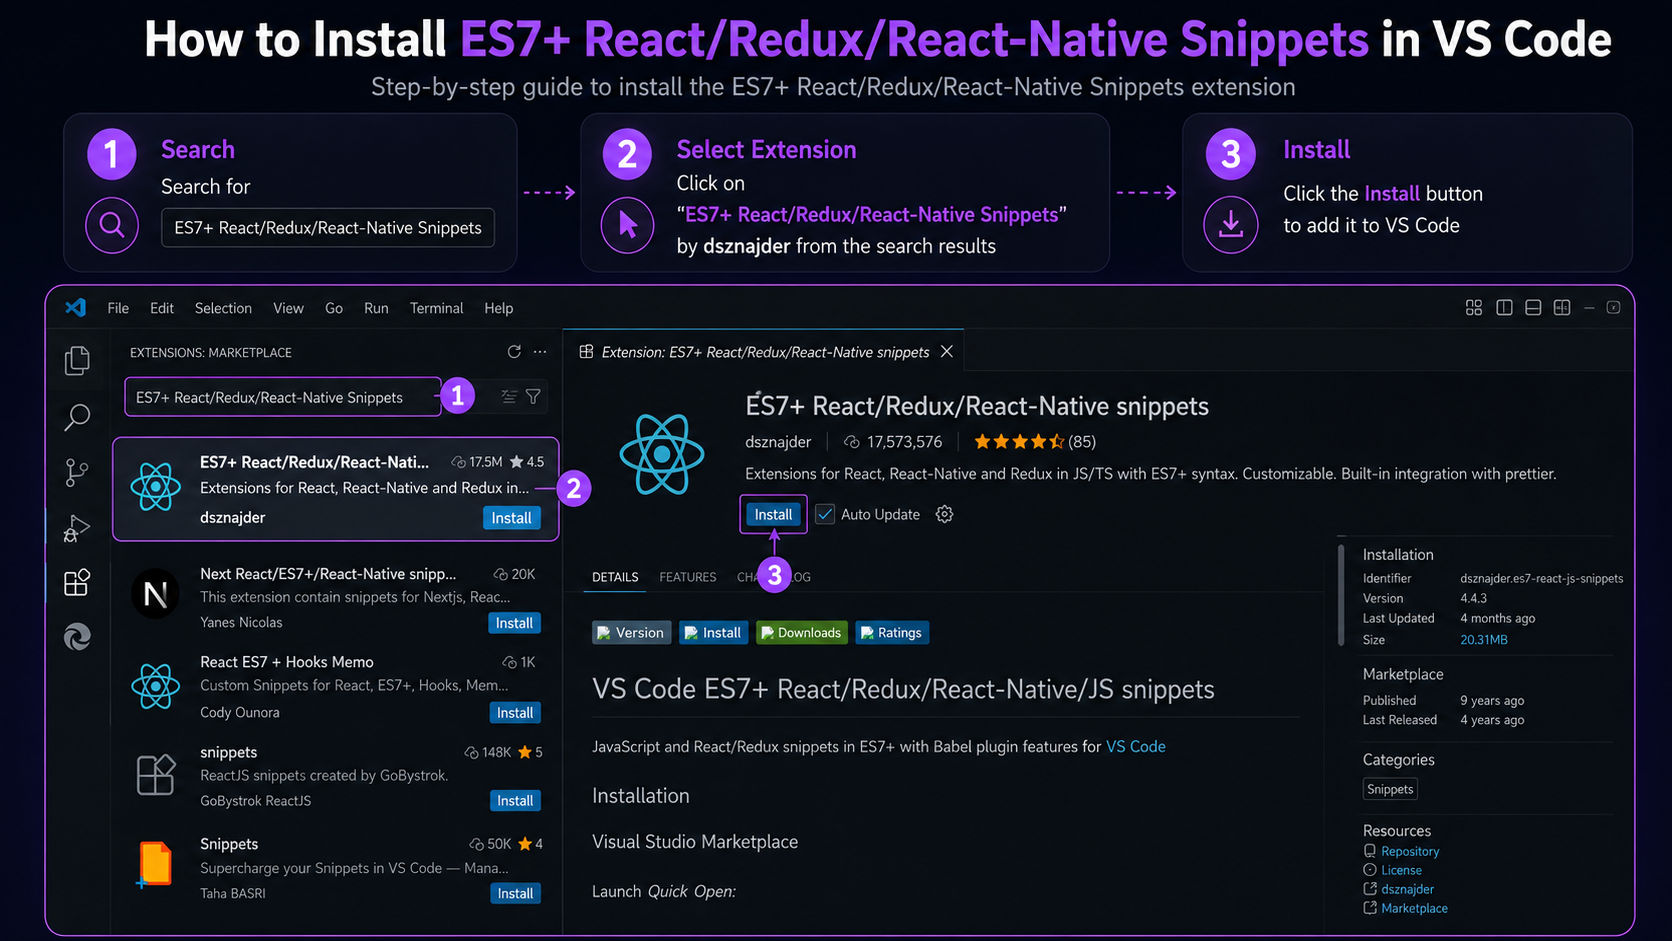1672x941 pixels.
Task: Click the Version badge
Action: coord(631,632)
